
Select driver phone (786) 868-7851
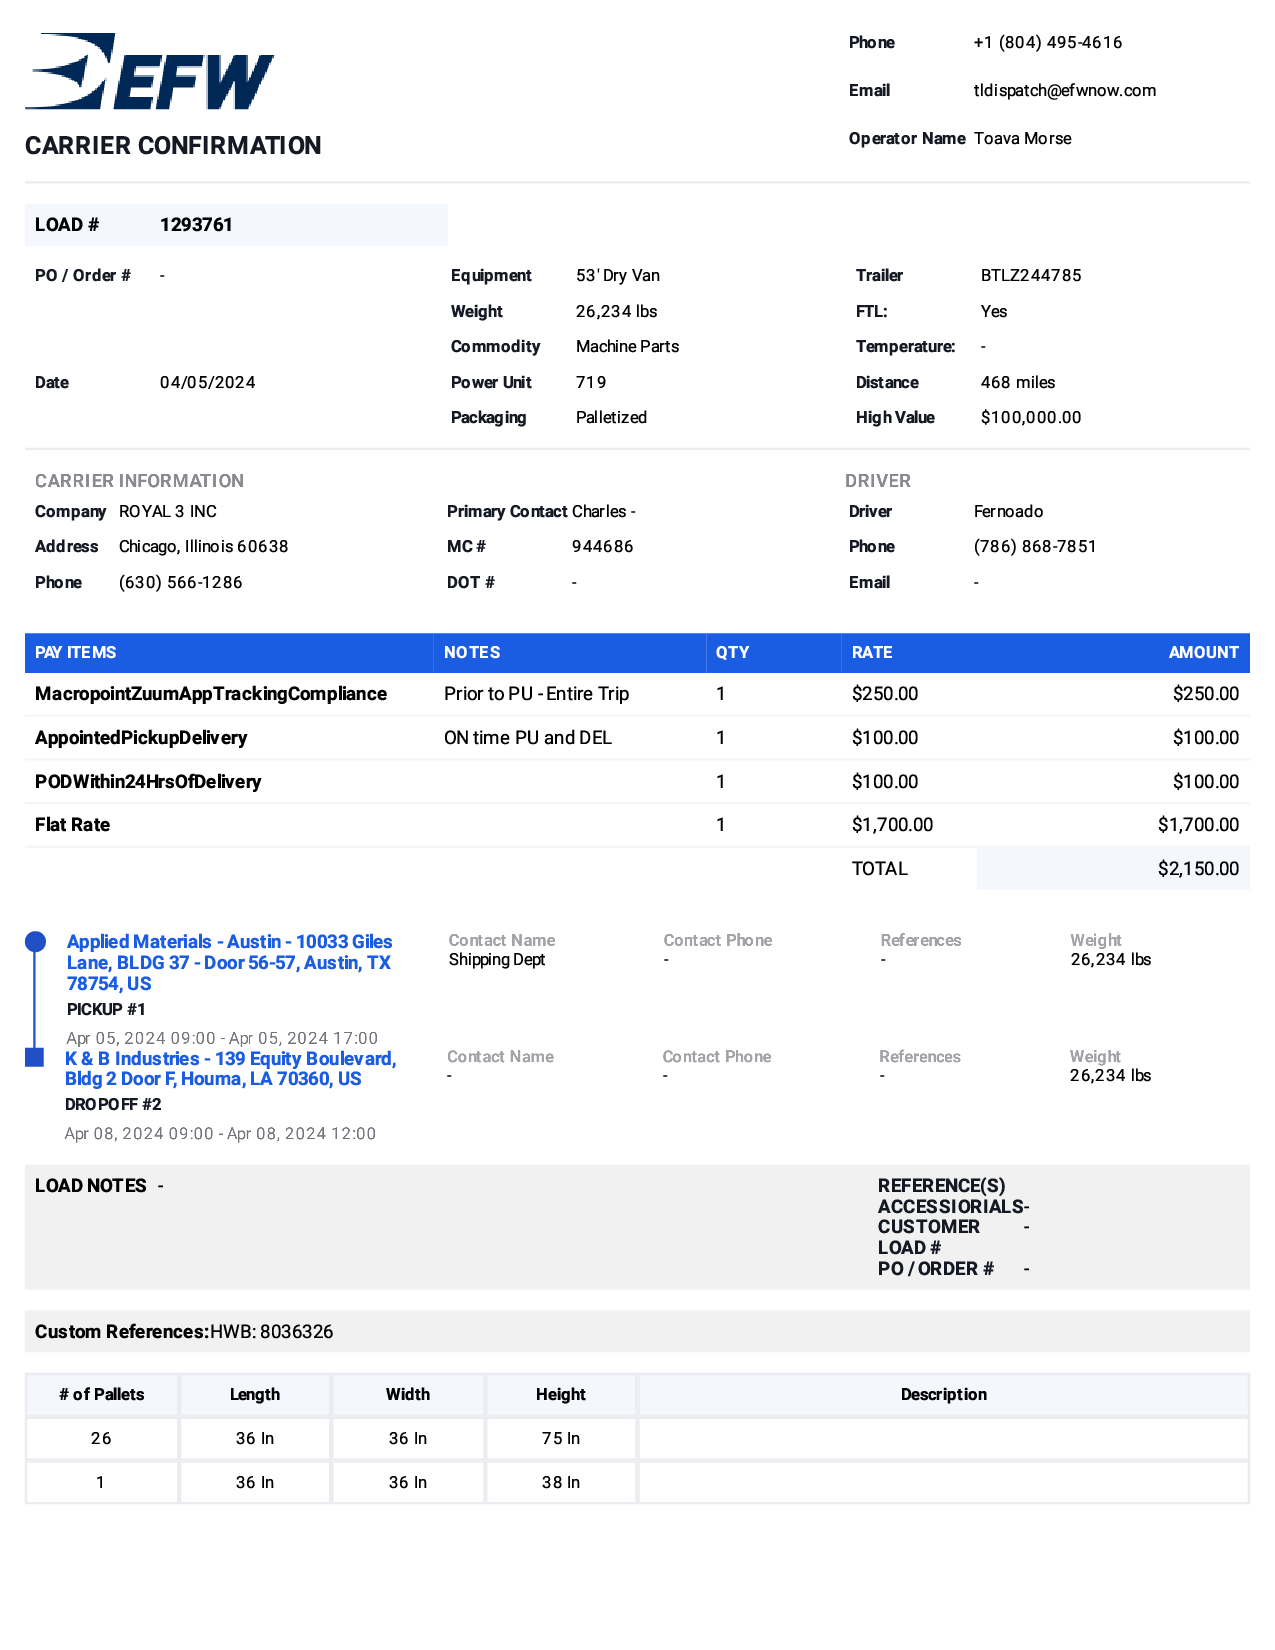(x=1035, y=546)
